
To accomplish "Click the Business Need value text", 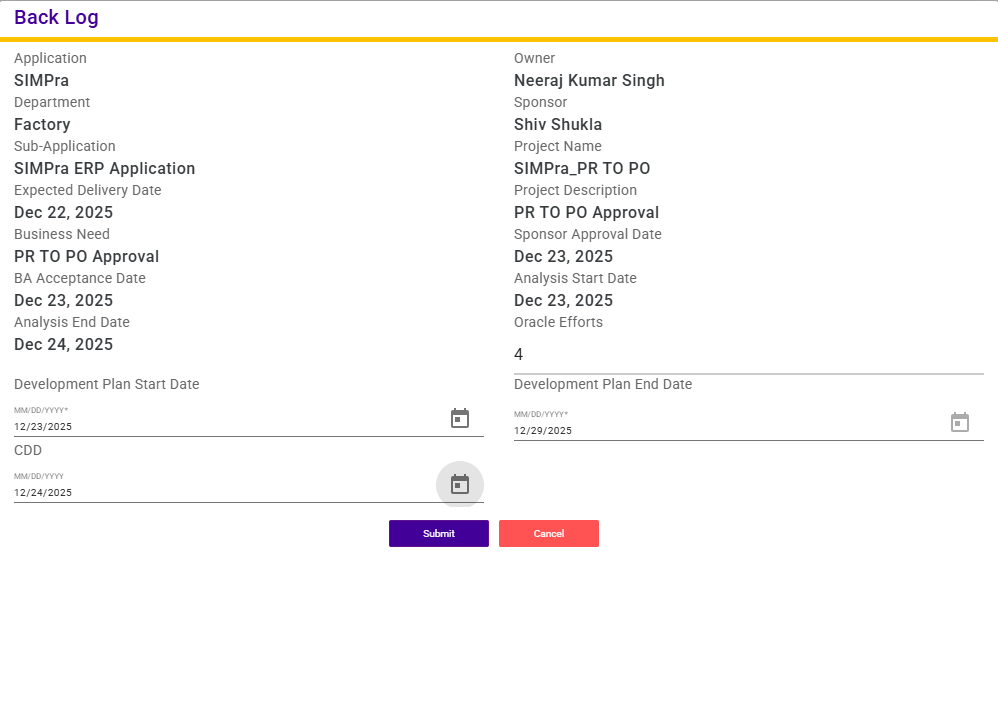I will tap(86, 257).
